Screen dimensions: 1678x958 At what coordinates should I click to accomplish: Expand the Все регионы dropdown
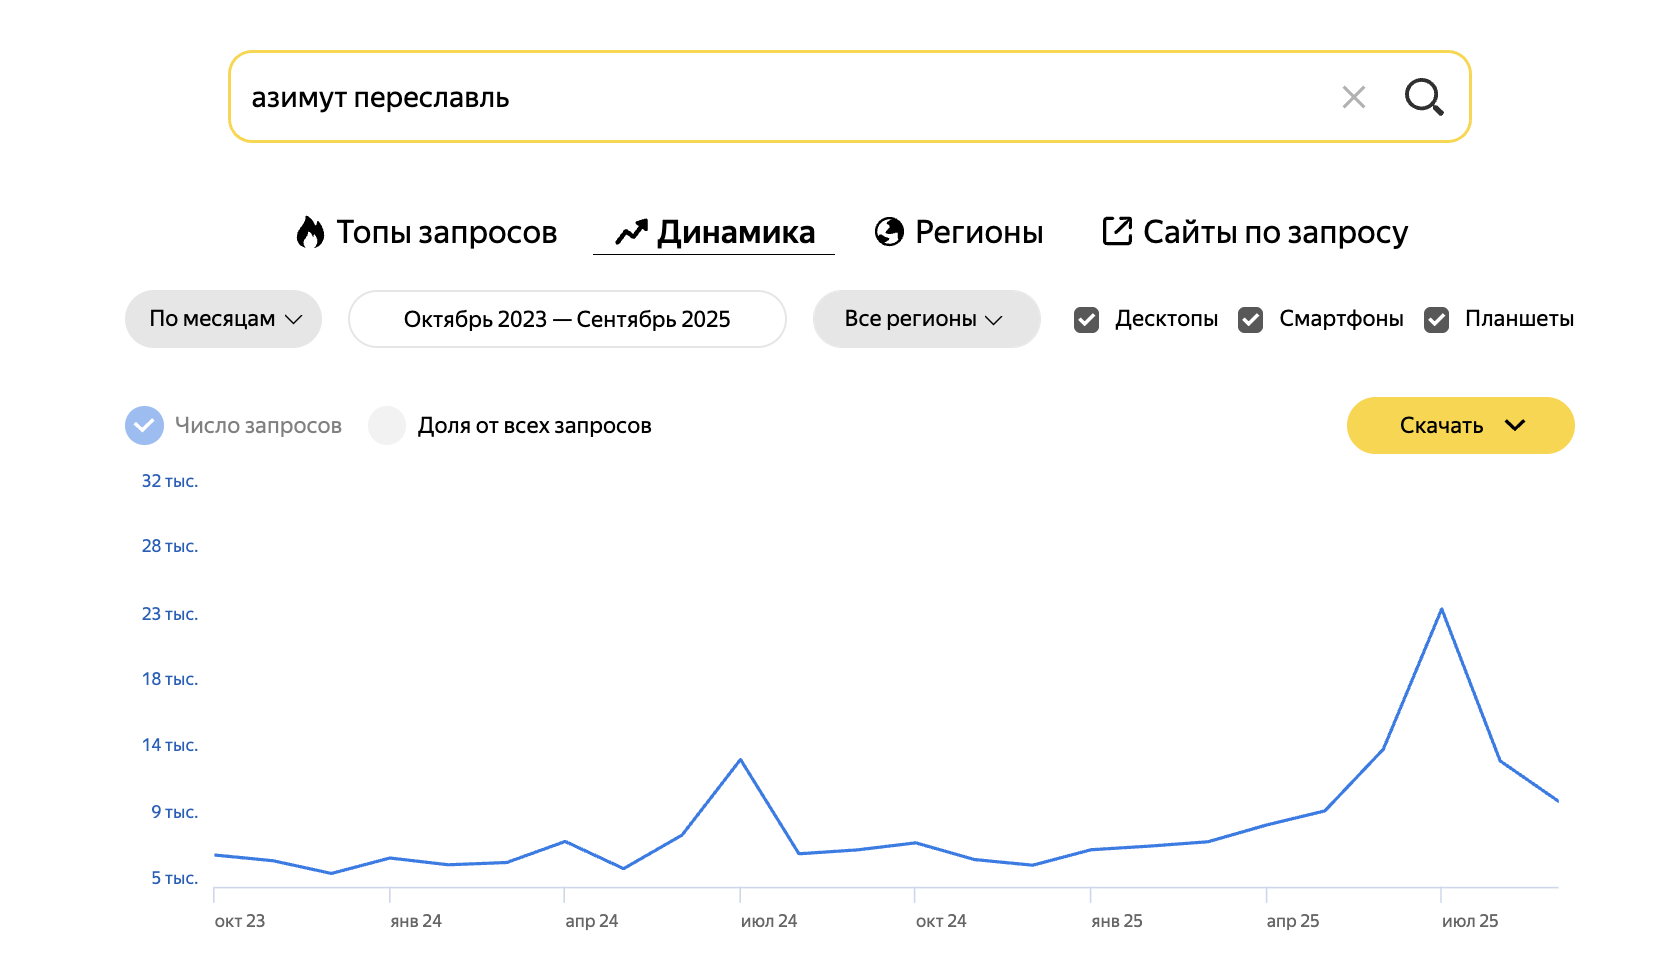[x=926, y=319]
